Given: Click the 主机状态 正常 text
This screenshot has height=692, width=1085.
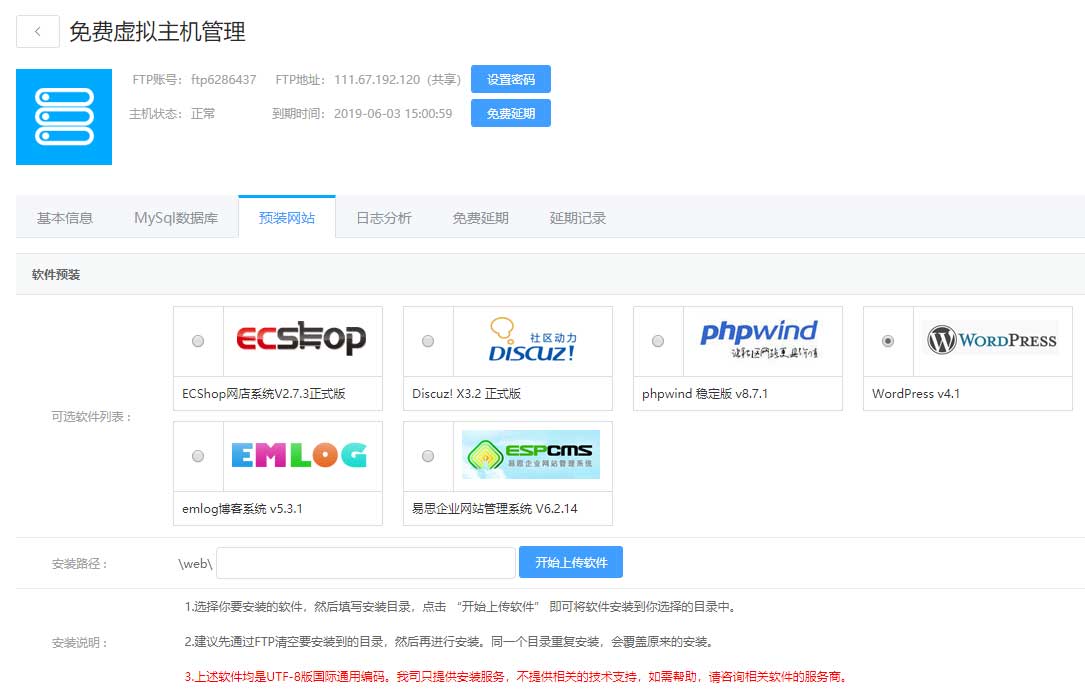Looking at the screenshot, I should 172,113.
